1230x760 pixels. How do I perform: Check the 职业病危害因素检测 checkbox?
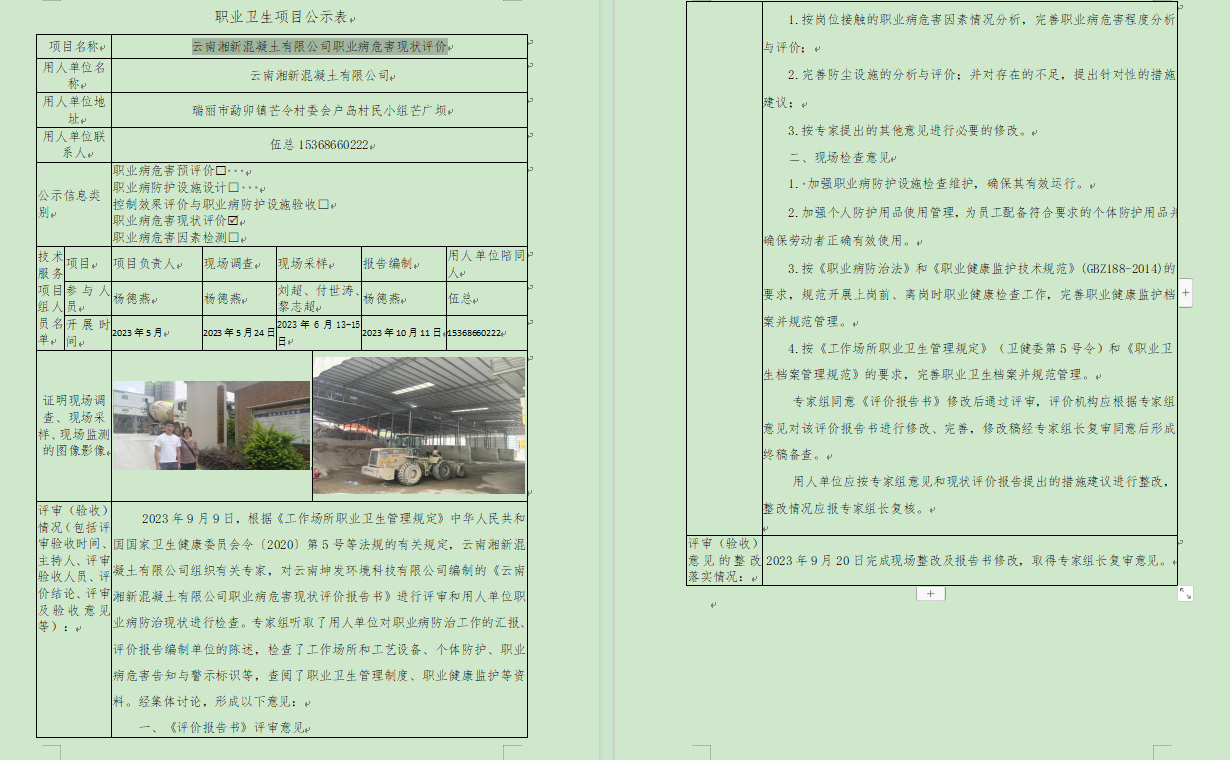pos(233,237)
